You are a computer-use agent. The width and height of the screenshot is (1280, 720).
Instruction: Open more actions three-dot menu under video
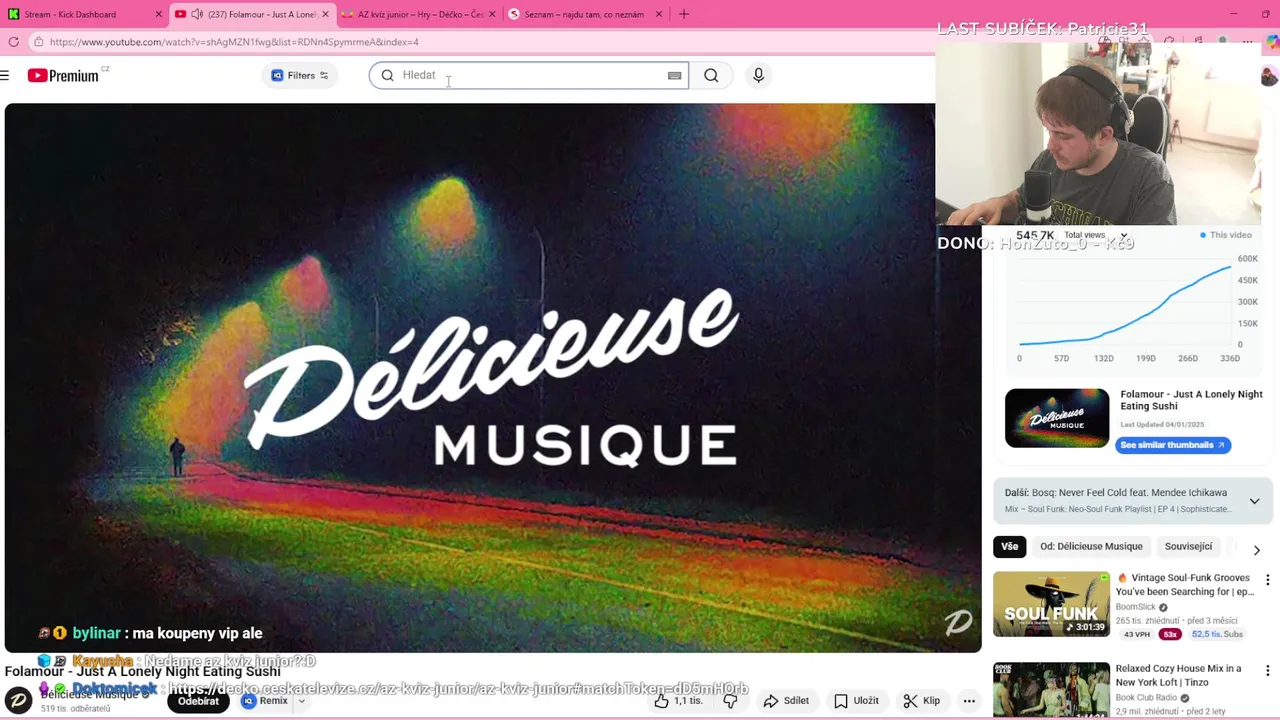[x=969, y=701]
